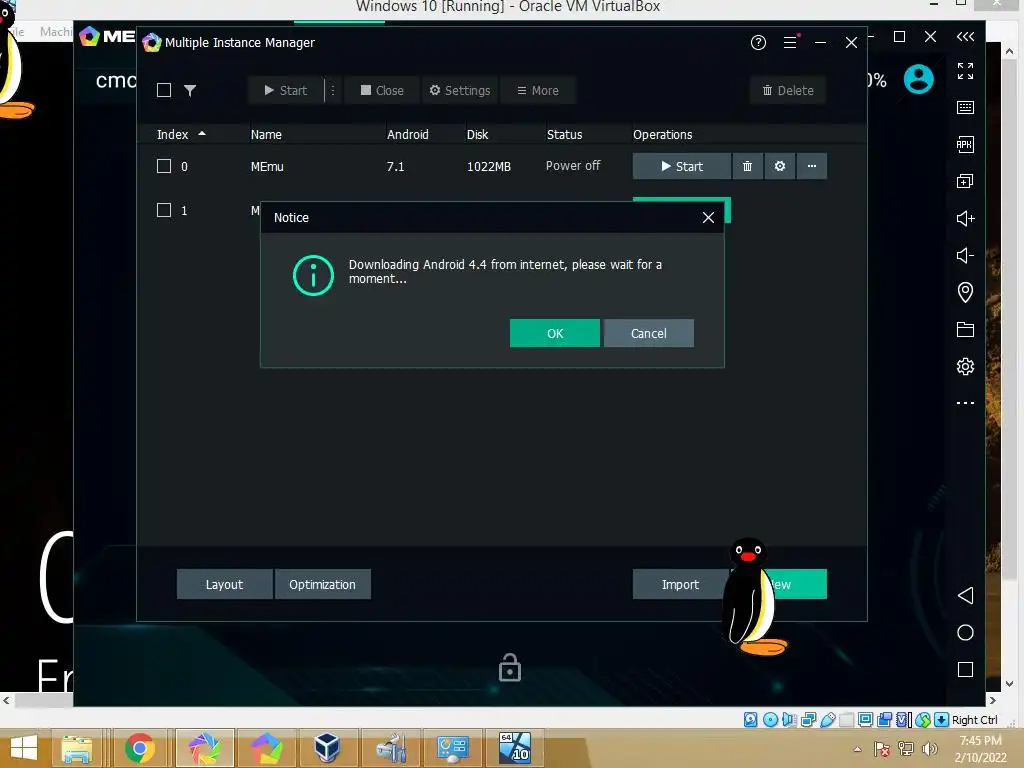Click the APK install icon
1024x768 pixels.
(x=965, y=144)
